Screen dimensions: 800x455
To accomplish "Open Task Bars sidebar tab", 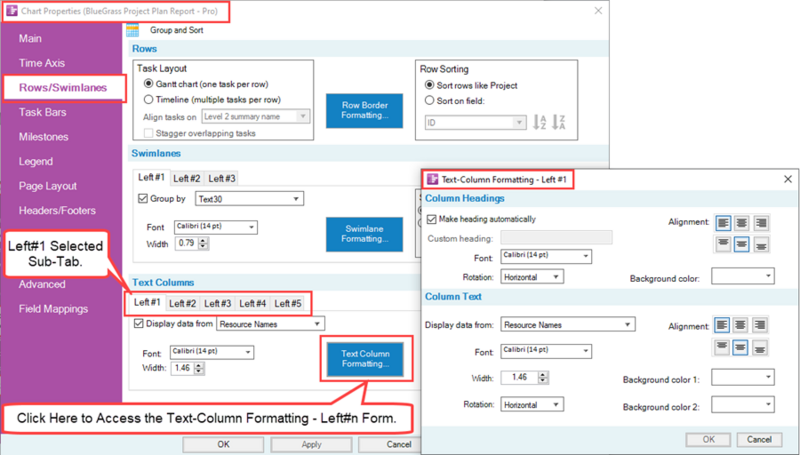I will pos(42,112).
